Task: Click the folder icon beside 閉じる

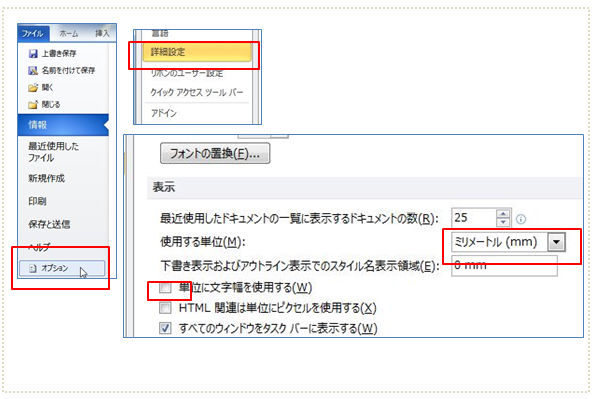Action: 33,104
